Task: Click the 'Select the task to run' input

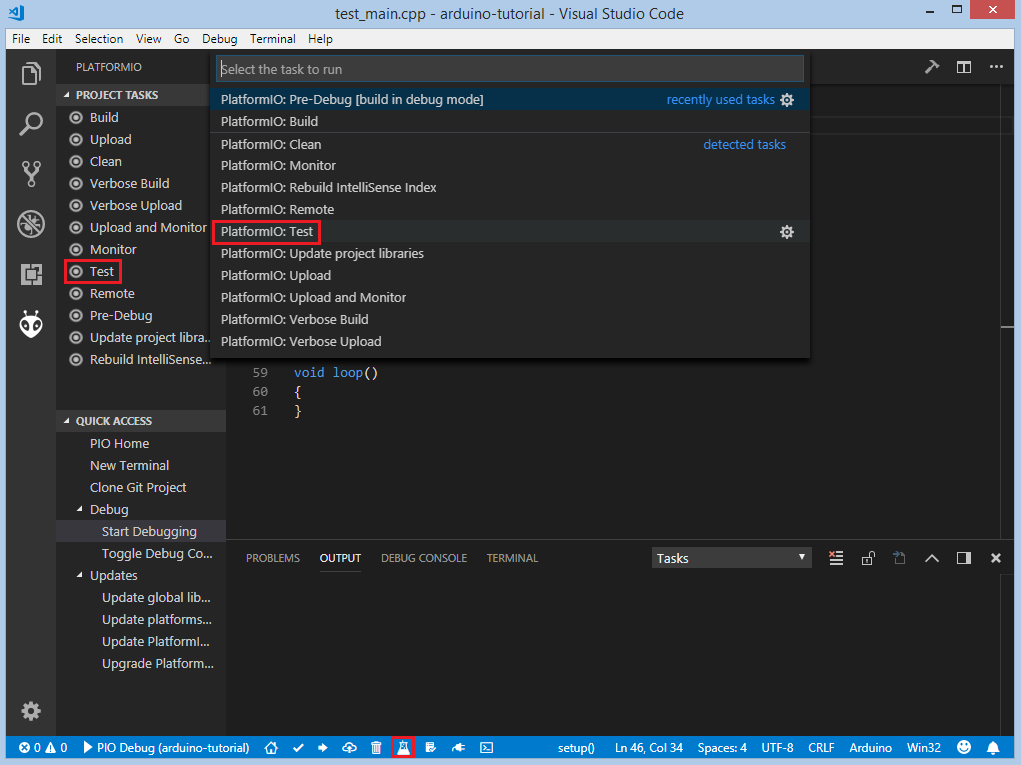Action: (510, 69)
